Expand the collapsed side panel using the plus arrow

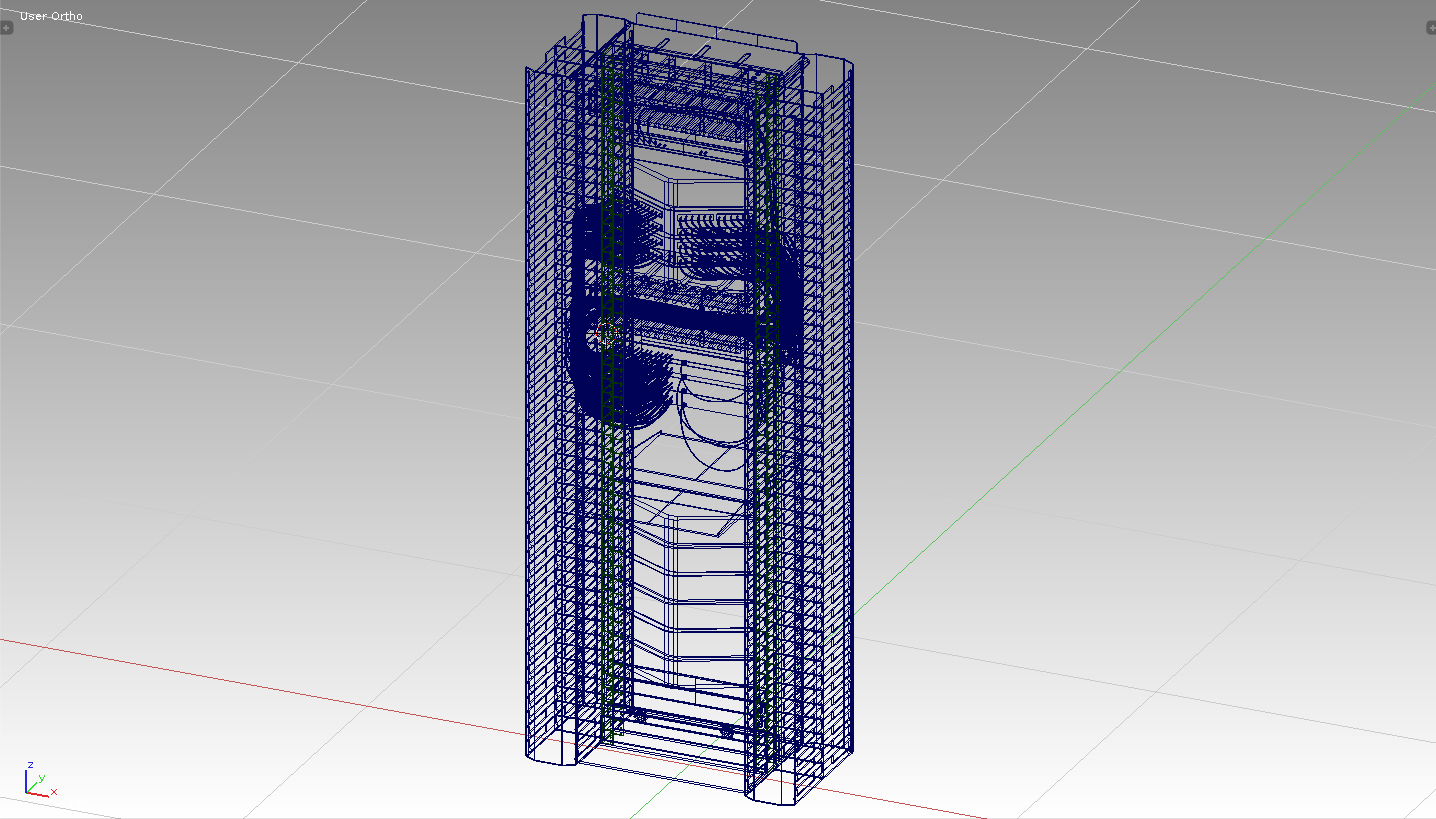click(8, 28)
